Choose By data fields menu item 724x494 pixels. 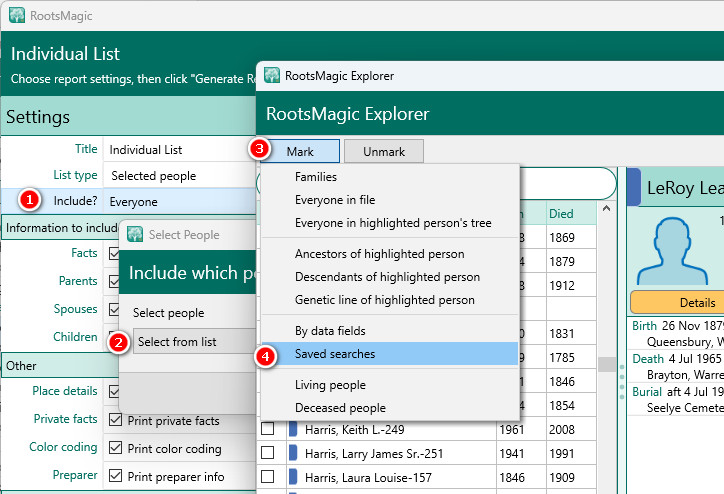(390, 331)
